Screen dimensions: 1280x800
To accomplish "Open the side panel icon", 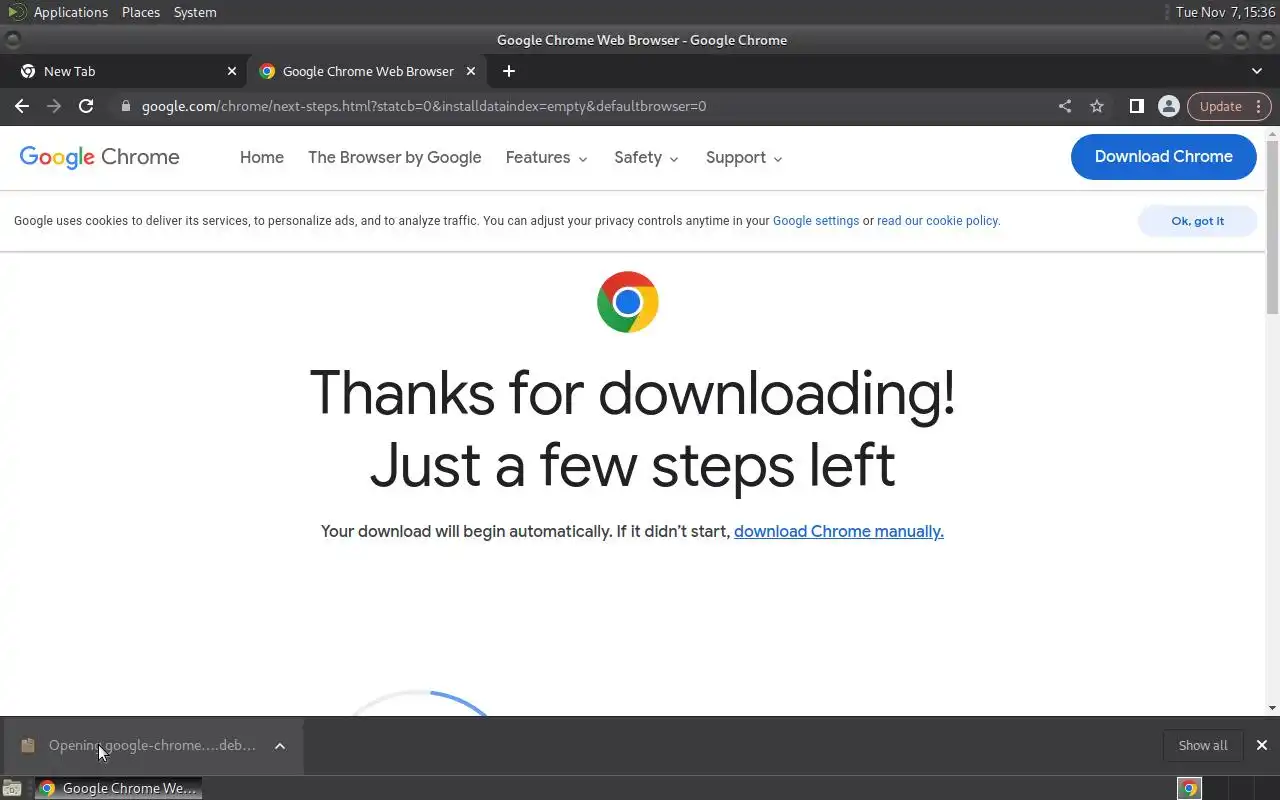I will (1137, 106).
